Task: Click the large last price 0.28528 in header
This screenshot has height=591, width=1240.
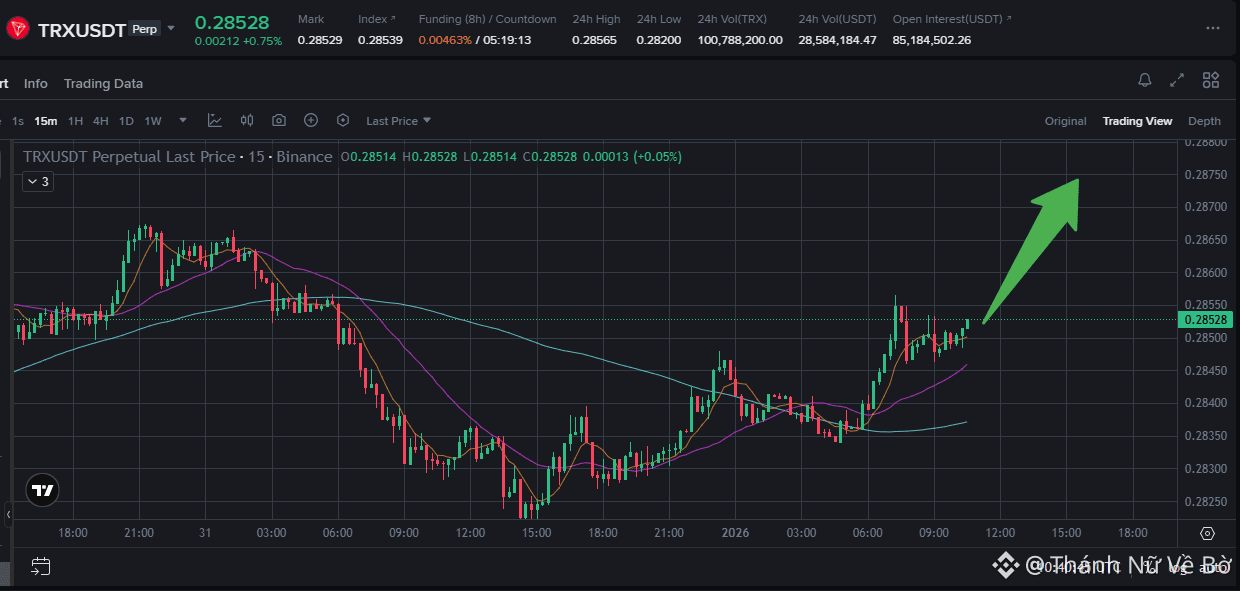Action: coord(232,22)
